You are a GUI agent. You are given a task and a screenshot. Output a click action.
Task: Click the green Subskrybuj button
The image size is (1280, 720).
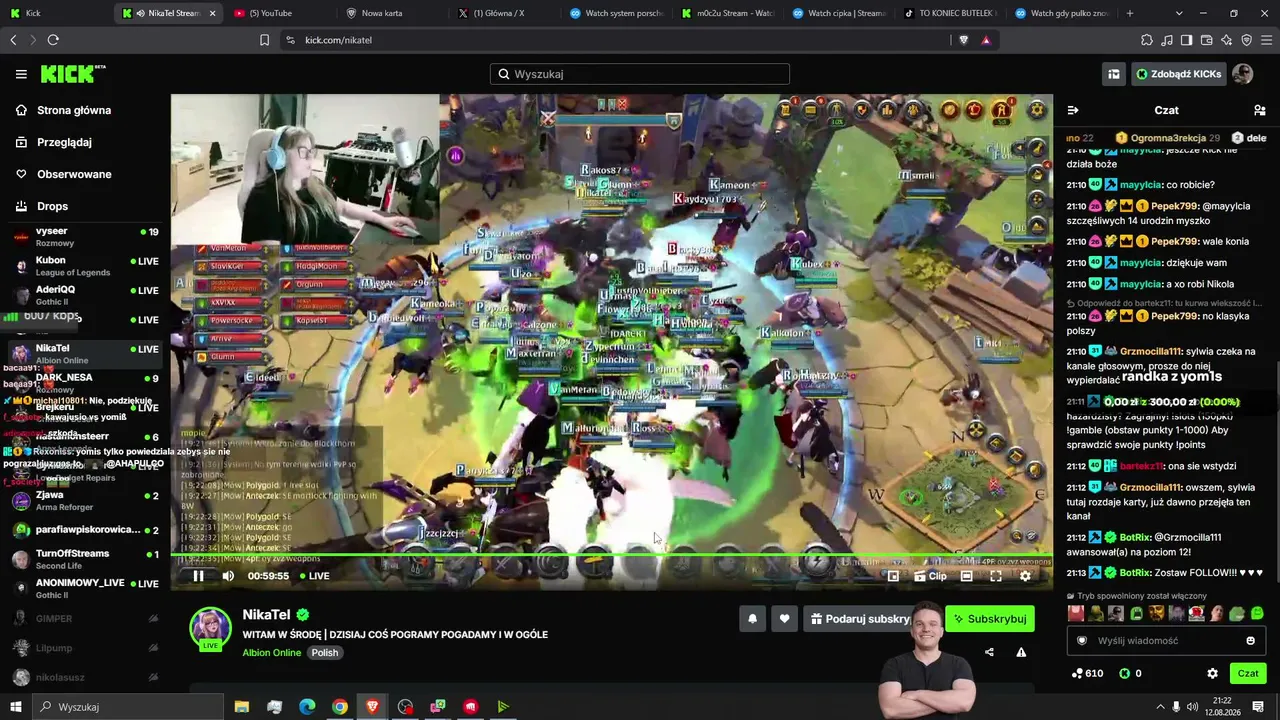[990, 619]
